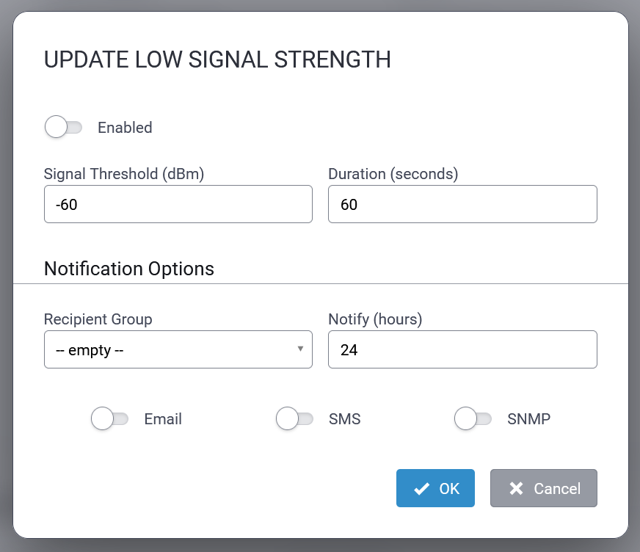Image resolution: width=640 pixels, height=552 pixels.
Task: Click the Notify hours input box
Action: 462,350
